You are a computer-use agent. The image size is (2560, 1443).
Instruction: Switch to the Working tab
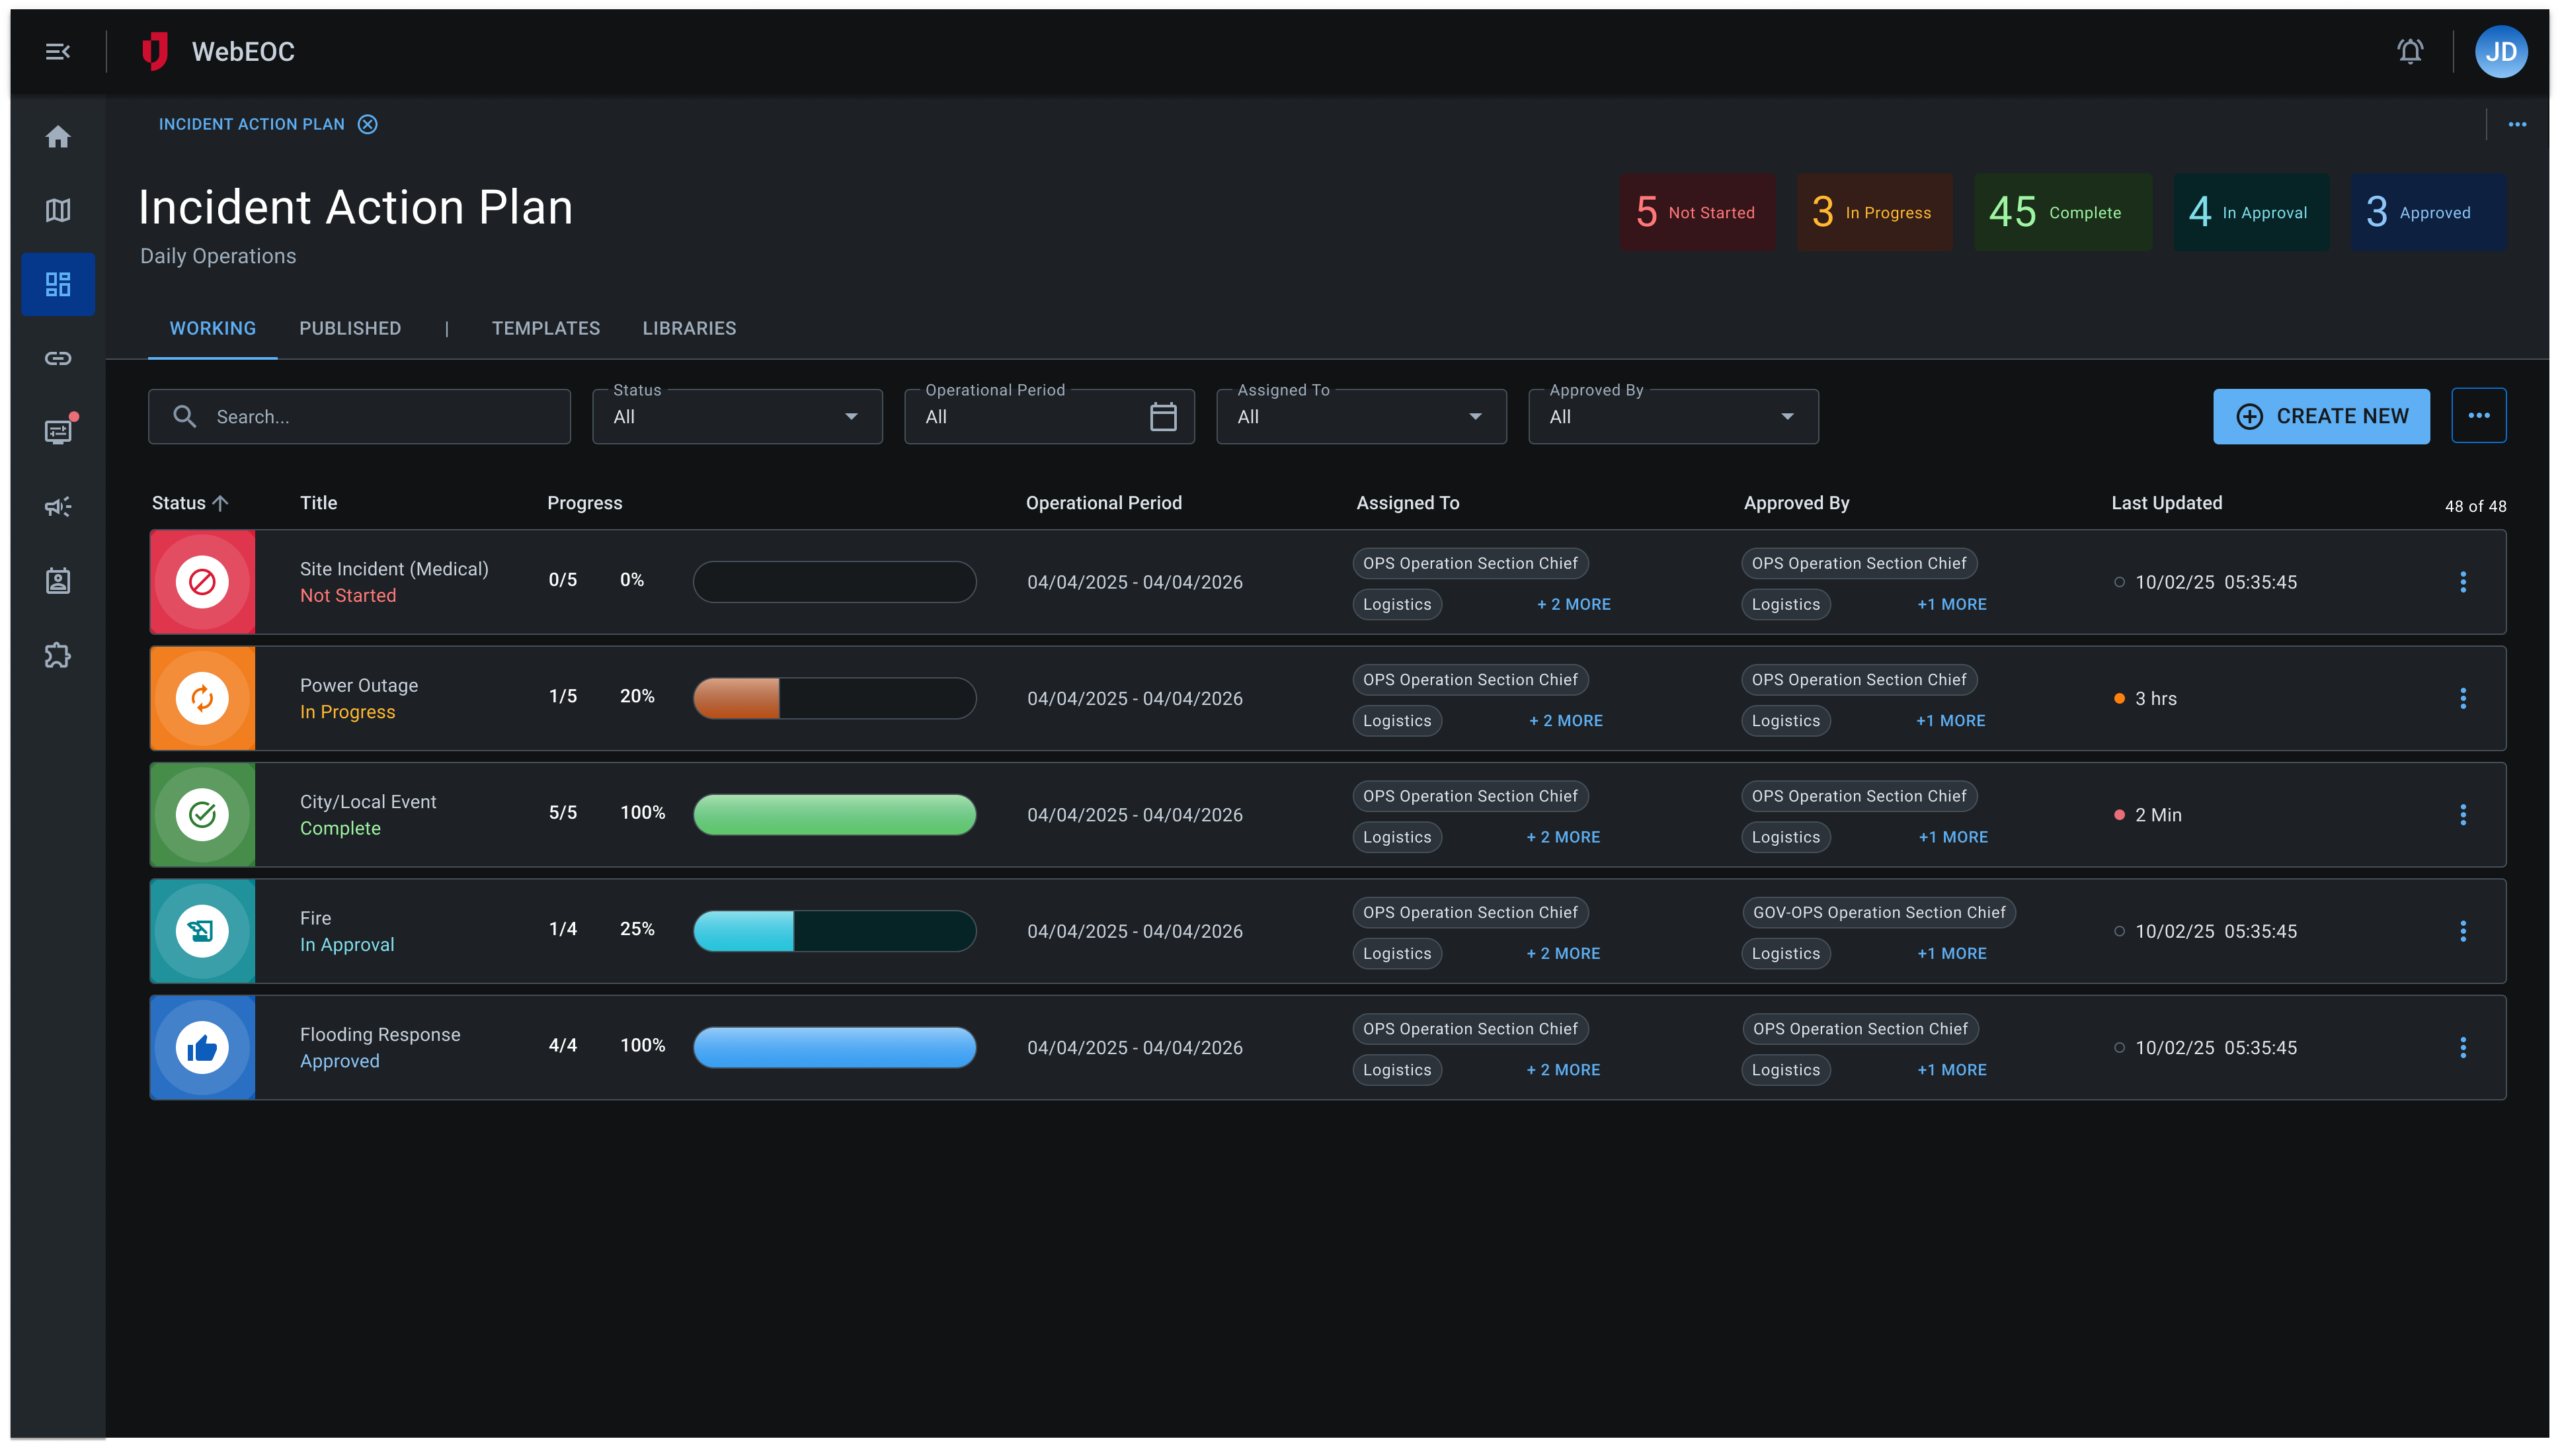(x=213, y=328)
